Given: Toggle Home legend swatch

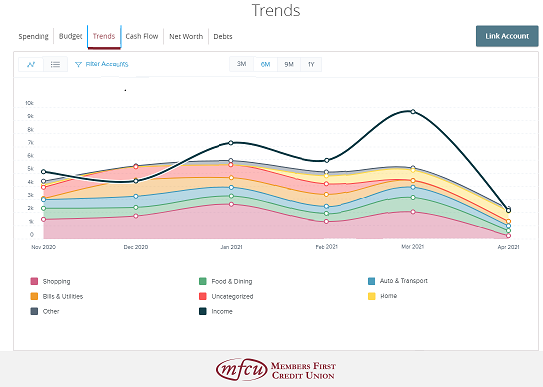Looking at the screenshot, I should pos(372,296).
